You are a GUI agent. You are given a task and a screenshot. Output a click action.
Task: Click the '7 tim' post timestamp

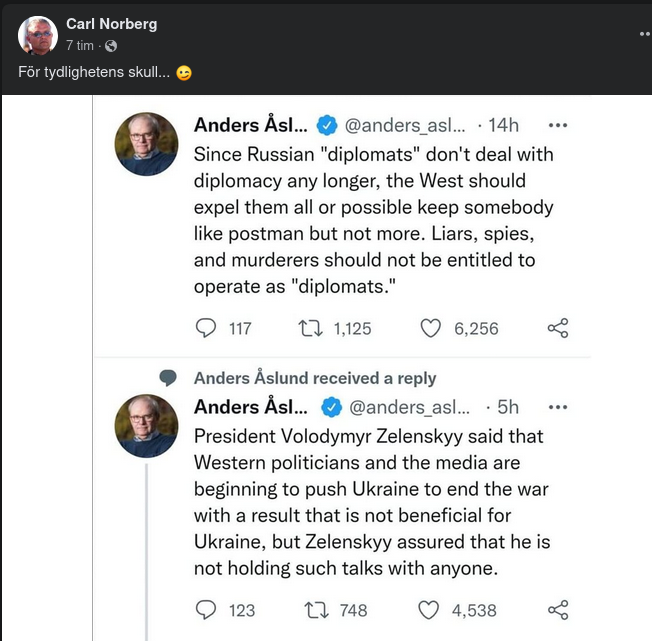(x=80, y=46)
